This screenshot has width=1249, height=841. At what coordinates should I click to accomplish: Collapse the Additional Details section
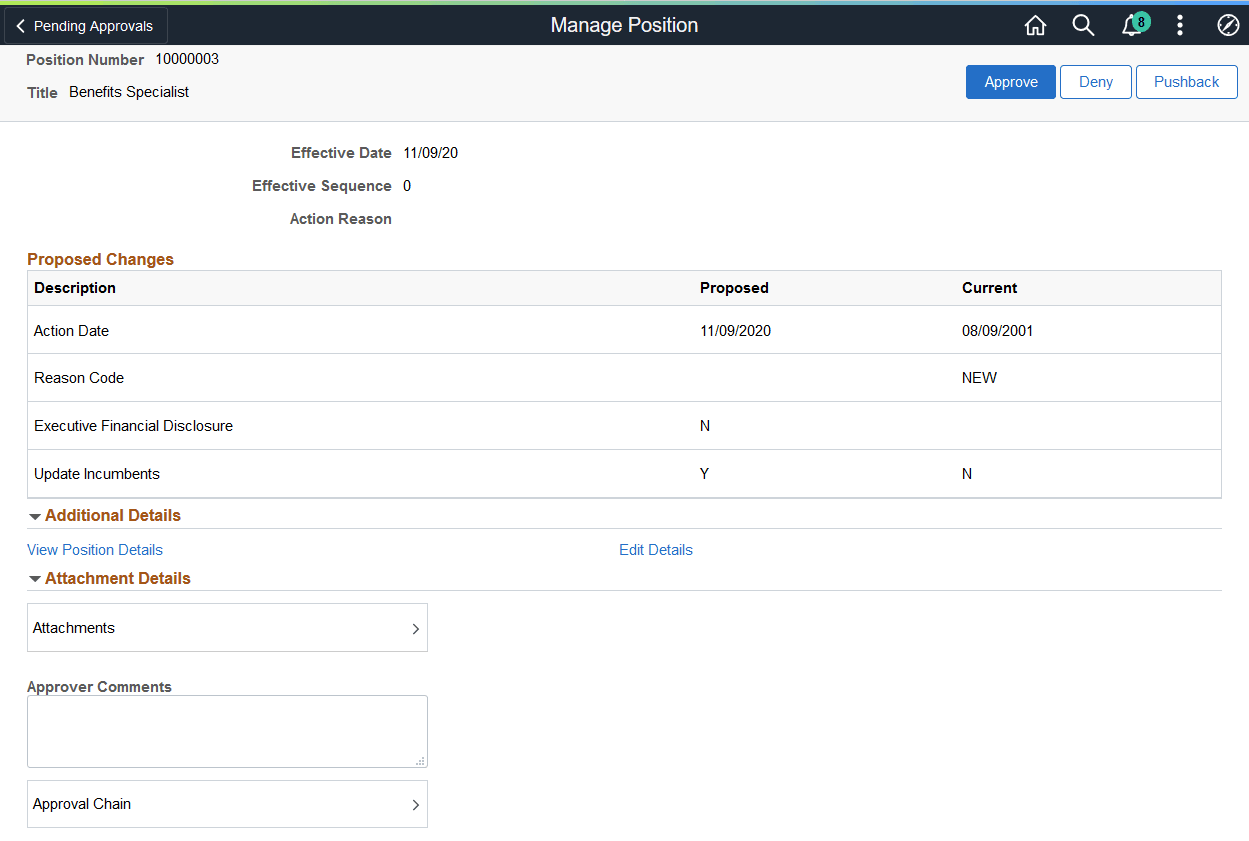point(35,515)
